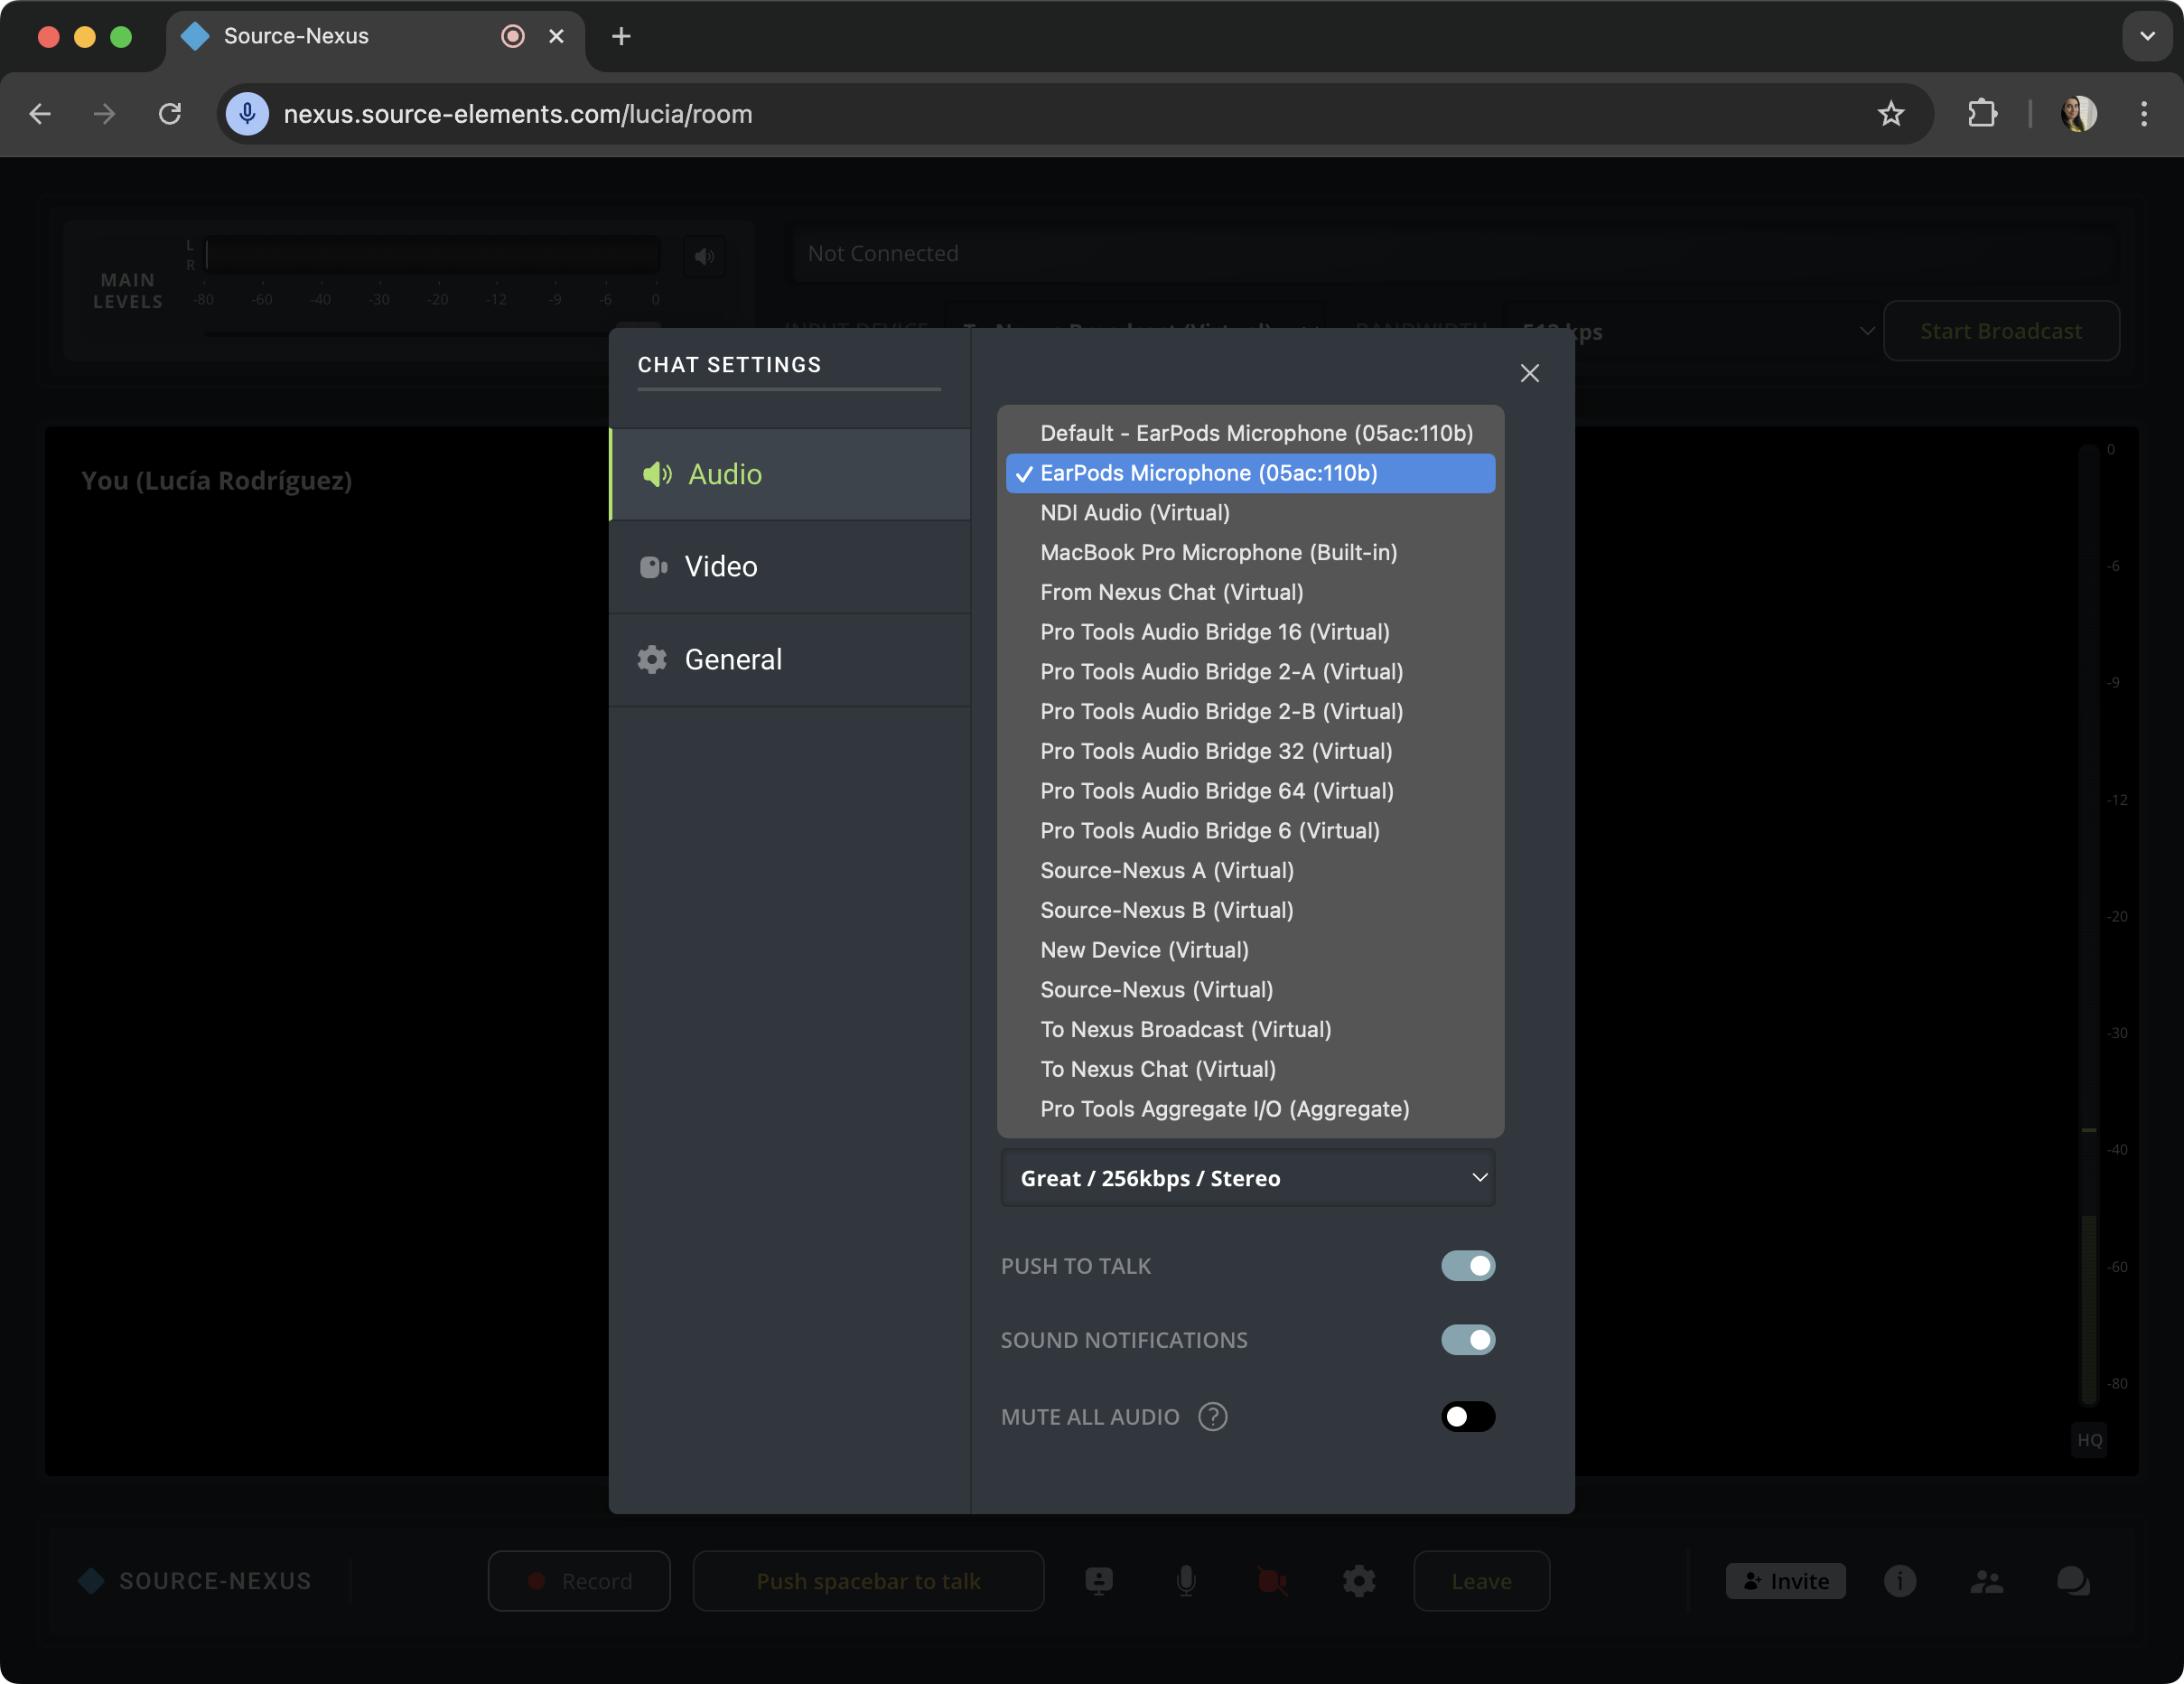2184x1684 pixels.
Task: Toggle the Push To Talk switch
Action: 1467,1266
